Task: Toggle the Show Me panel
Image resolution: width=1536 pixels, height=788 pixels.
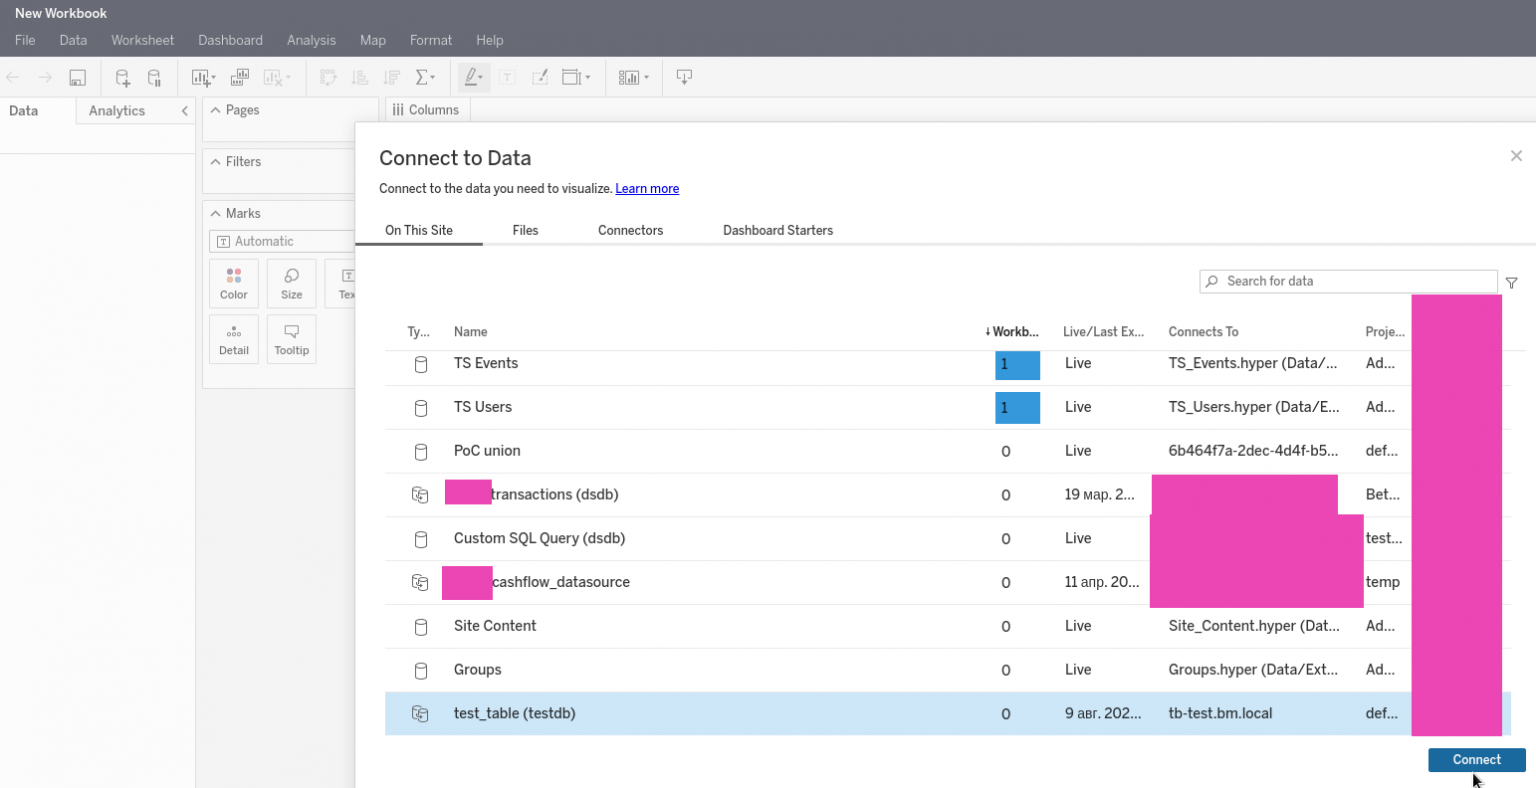Action: pos(631,77)
